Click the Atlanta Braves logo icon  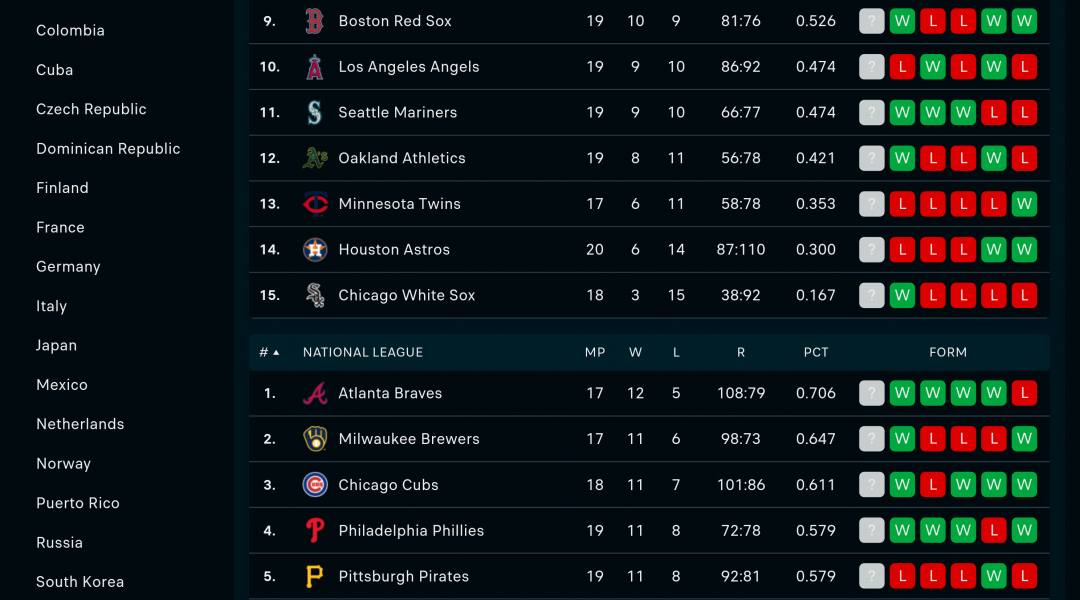[315, 393]
